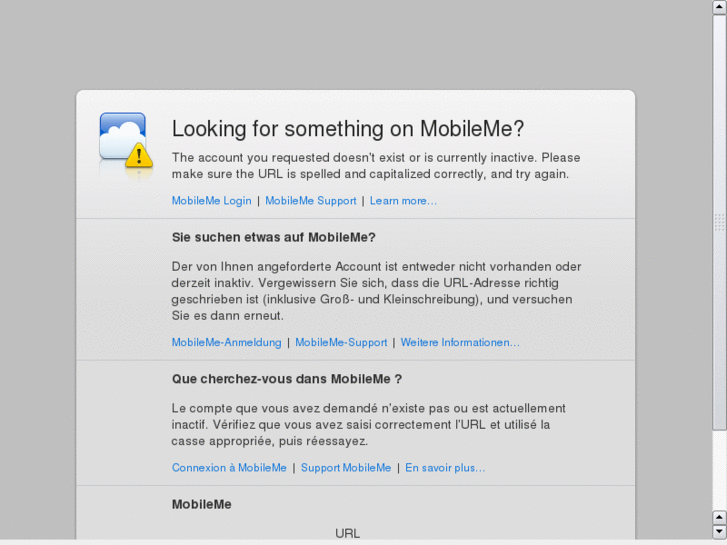
Task: Follow the English Learn more link
Action: point(403,201)
